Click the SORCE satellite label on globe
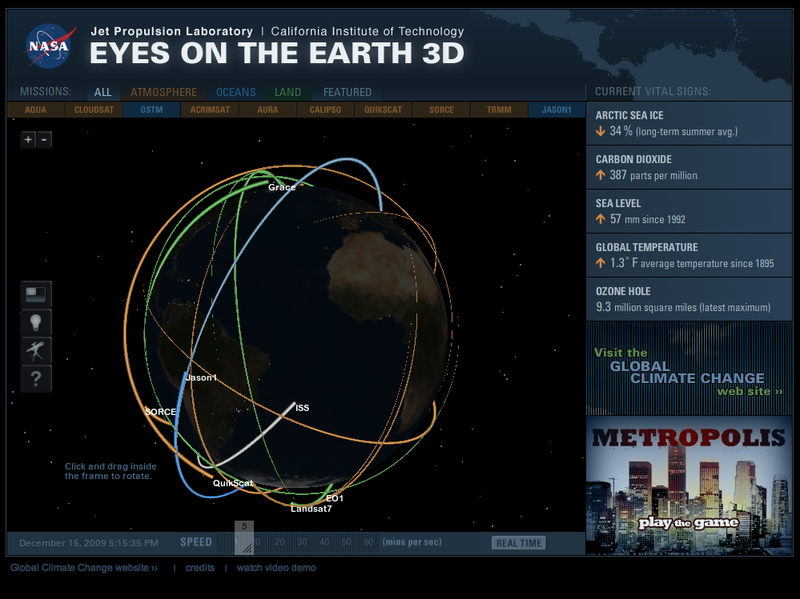This screenshot has width=800, height=599. (160, 412)
